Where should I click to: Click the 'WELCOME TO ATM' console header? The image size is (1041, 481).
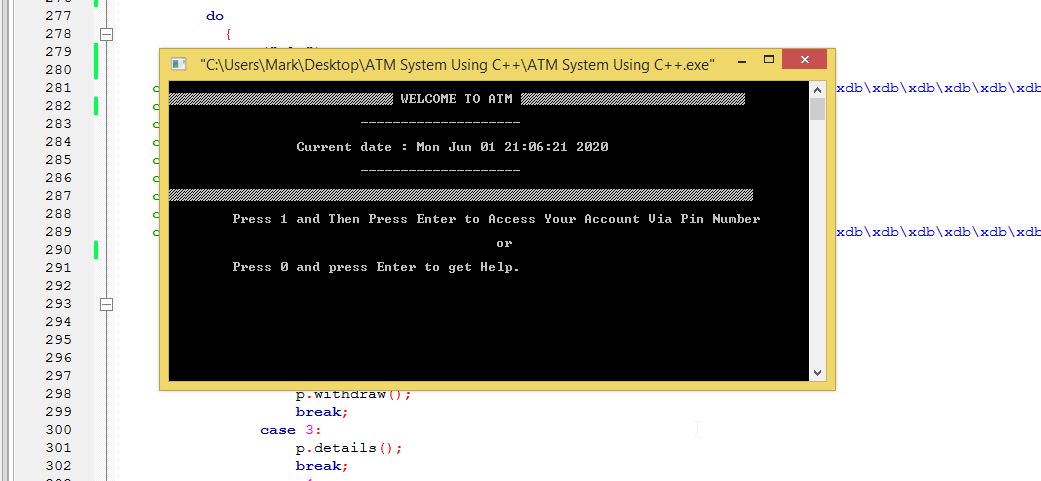[457, 99]
